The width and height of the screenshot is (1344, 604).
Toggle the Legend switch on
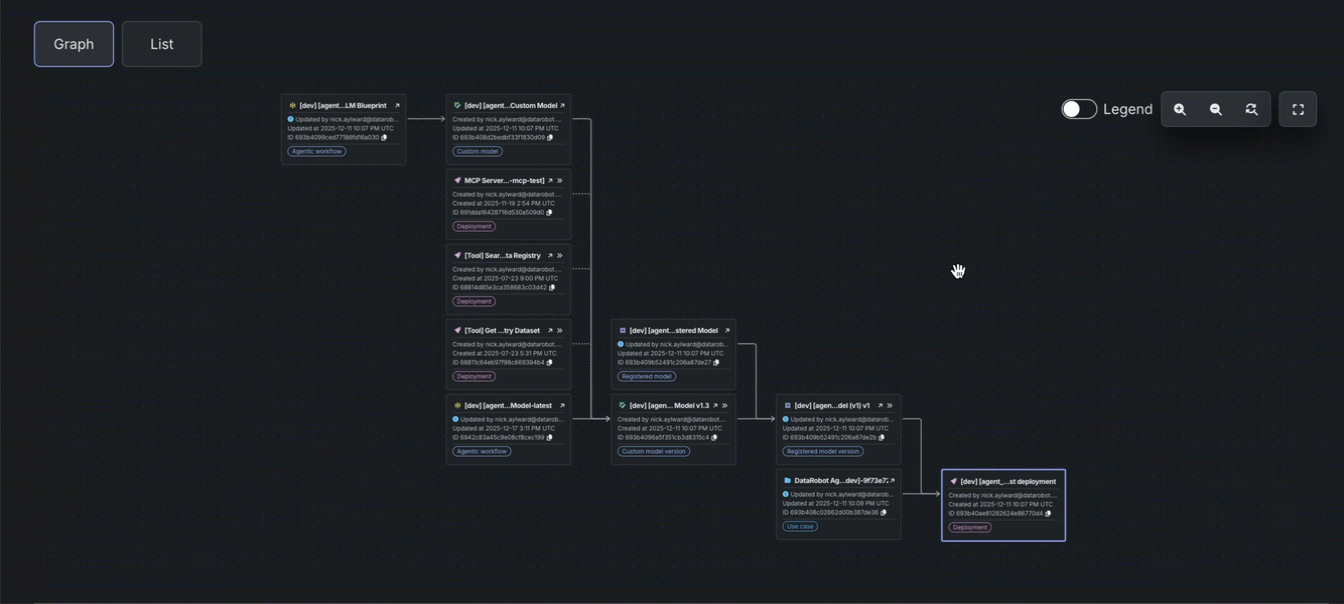click(1079, 110)
